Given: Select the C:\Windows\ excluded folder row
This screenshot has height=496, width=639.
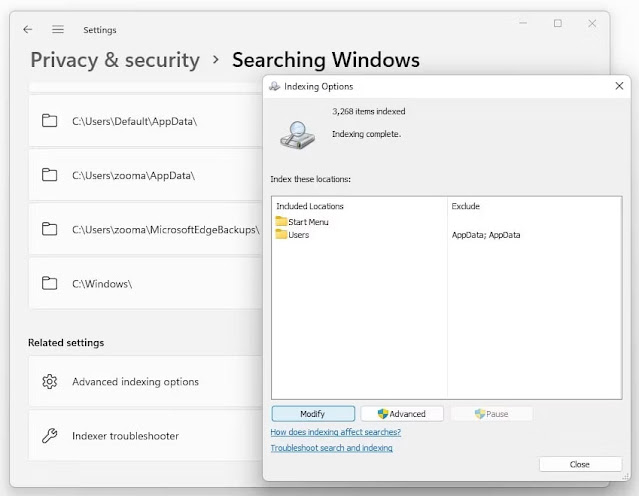Looking at the screenshot, I should 145,283.
